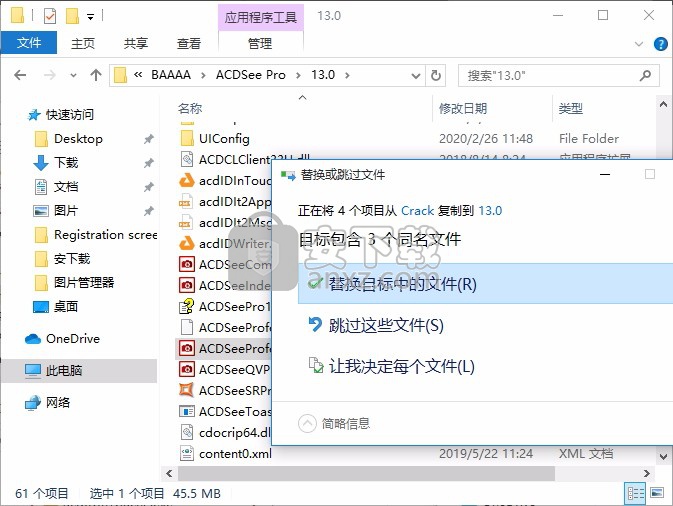The width and height of the screenshot is (673, 506).
Task: Select the ACDSeePro1 help file icon
Action: click(187, 306)
